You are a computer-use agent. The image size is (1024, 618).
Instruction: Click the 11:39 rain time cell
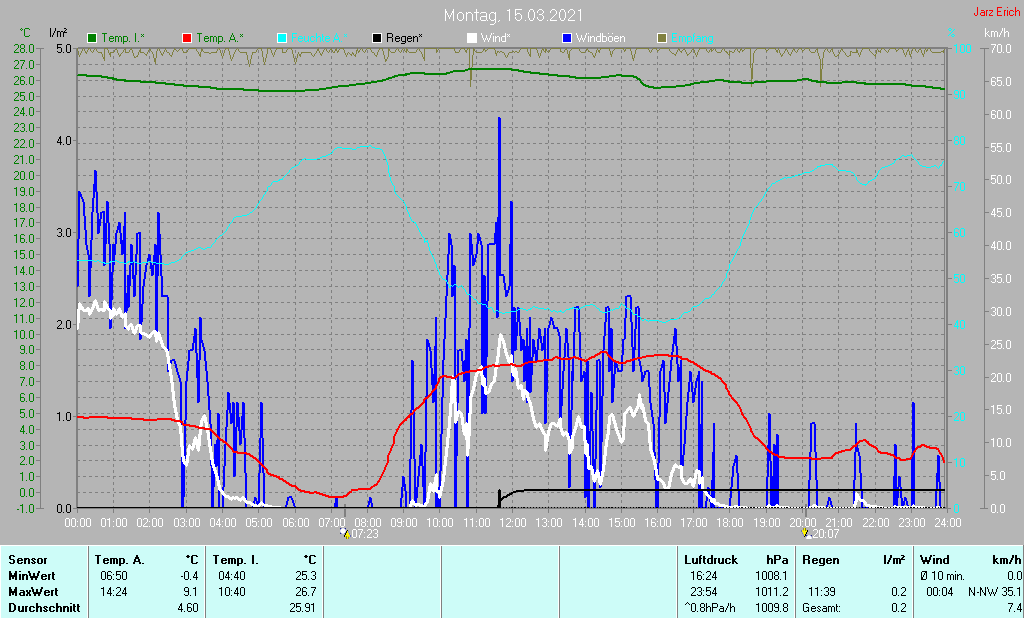pyautogui.click(x=822, y=592)
